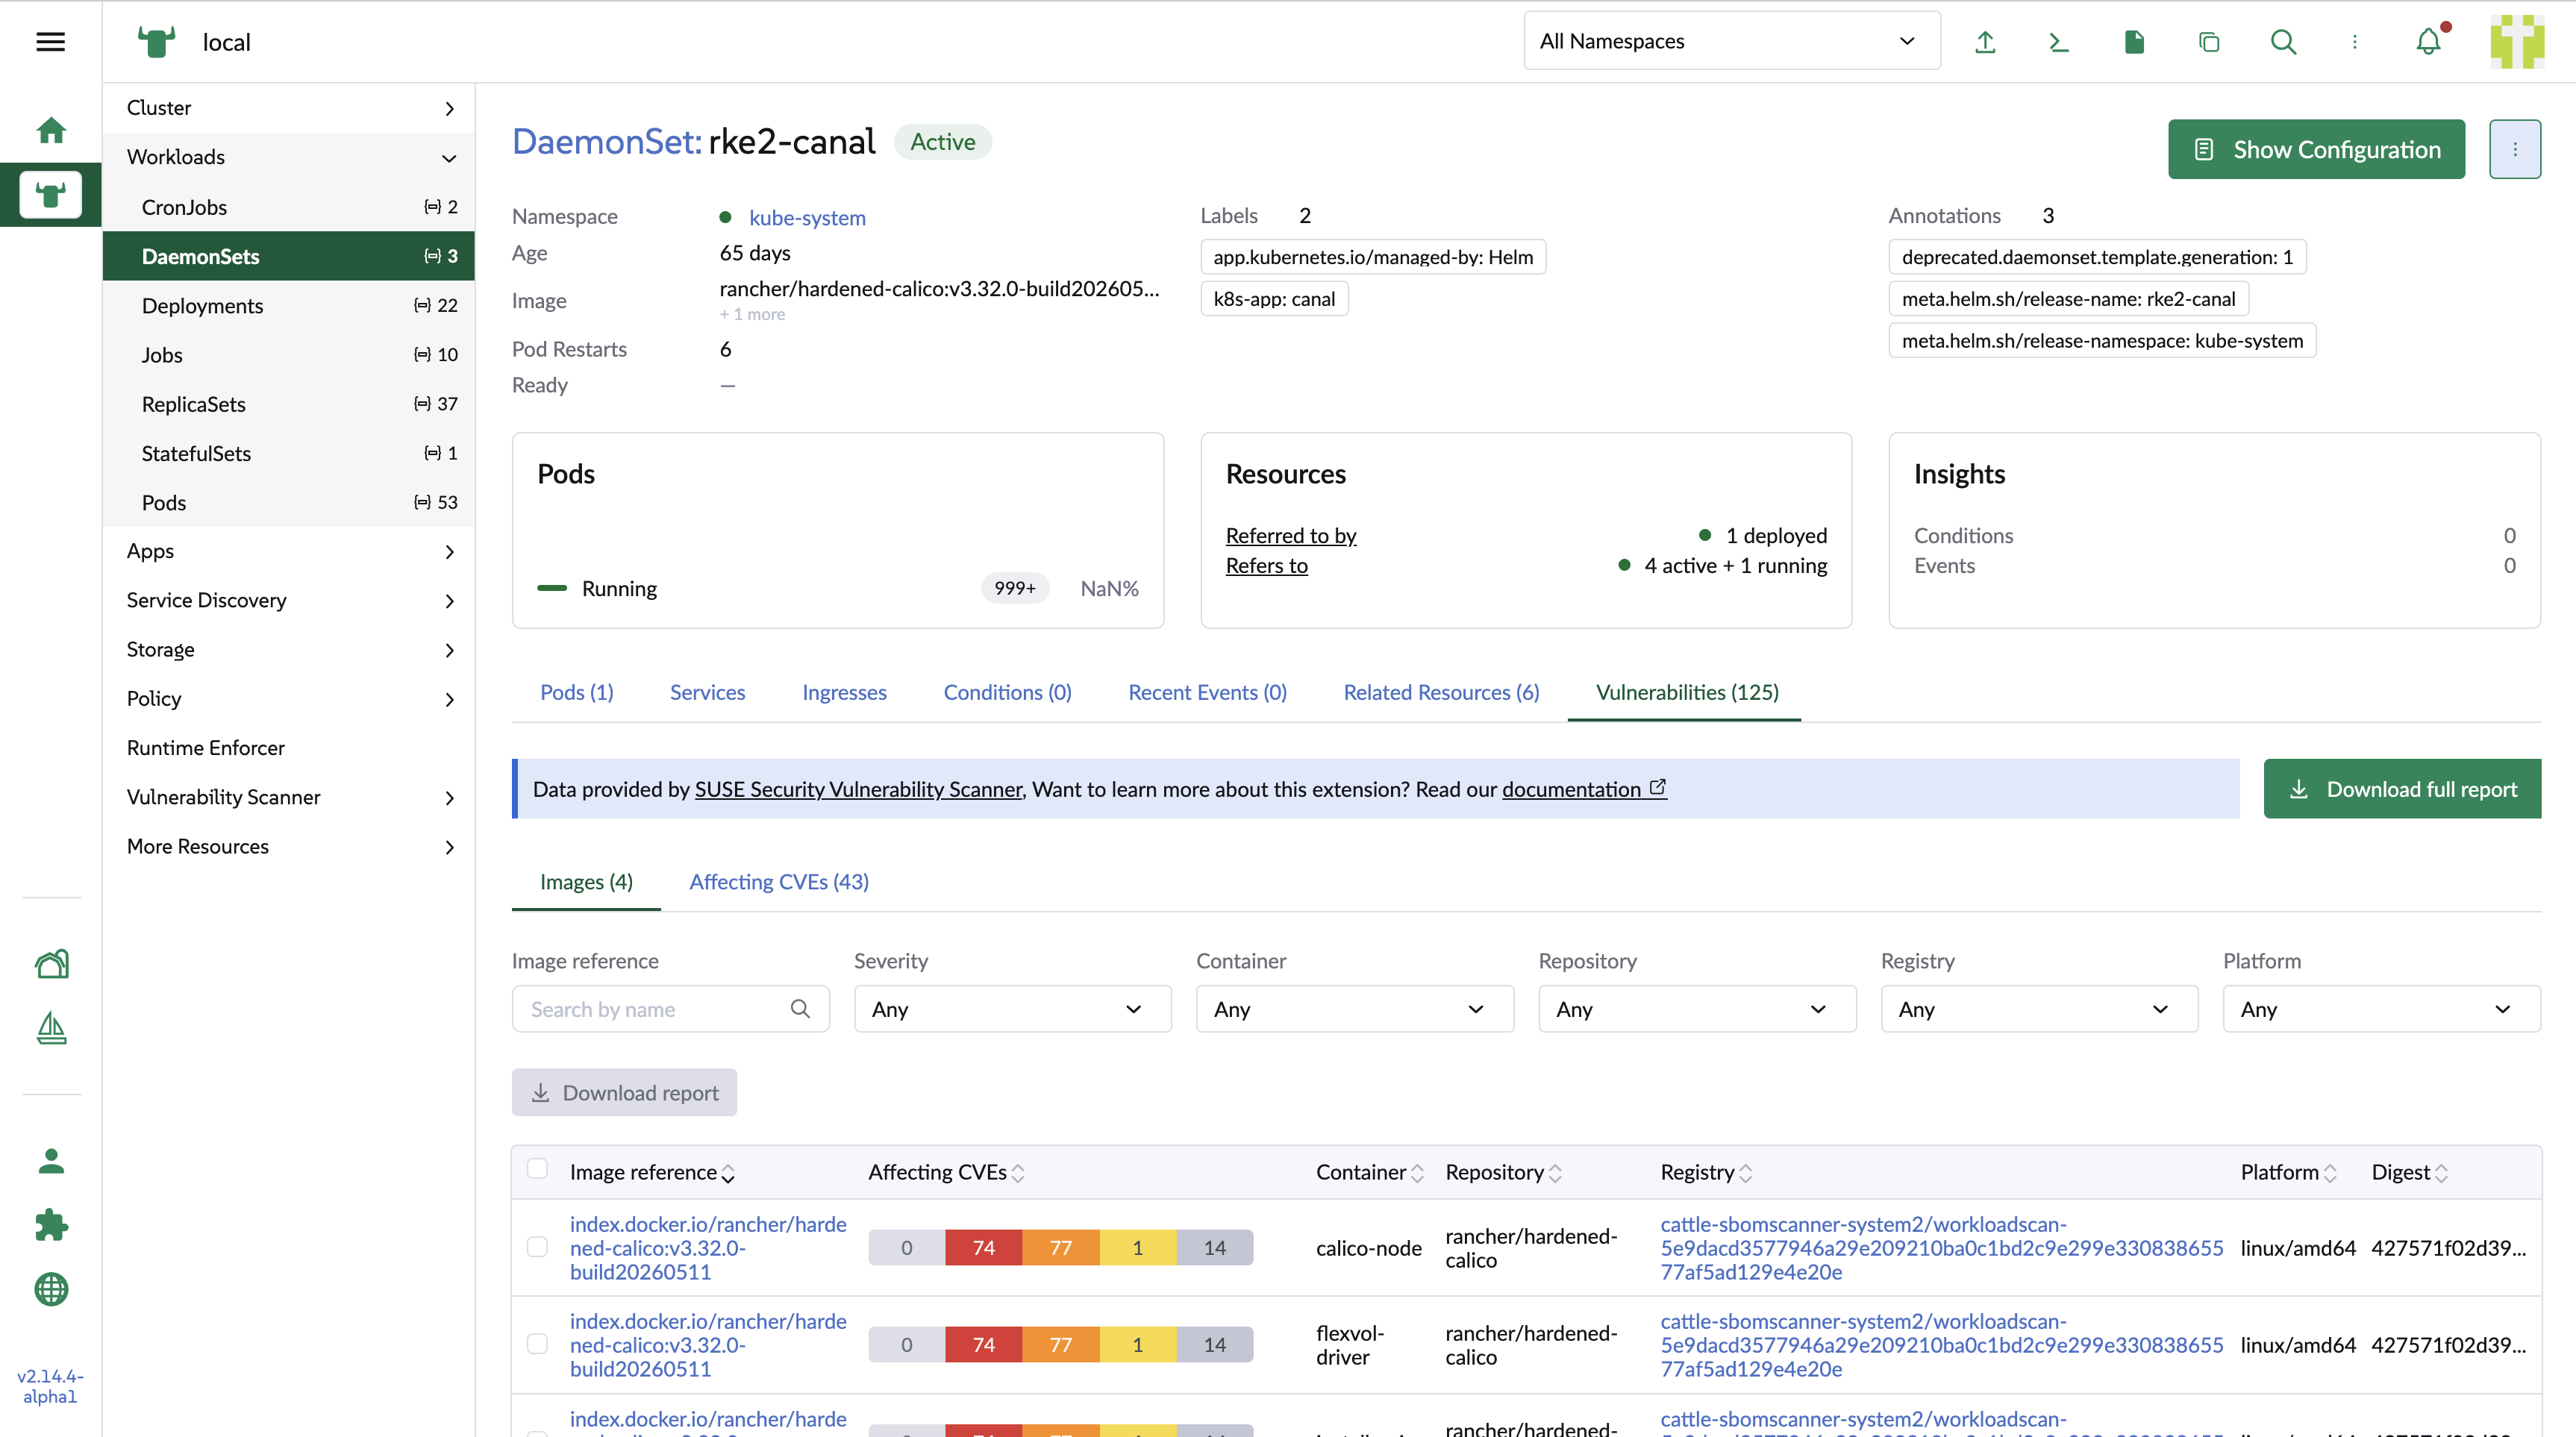Switch to the Services tab

click(707, 692)
